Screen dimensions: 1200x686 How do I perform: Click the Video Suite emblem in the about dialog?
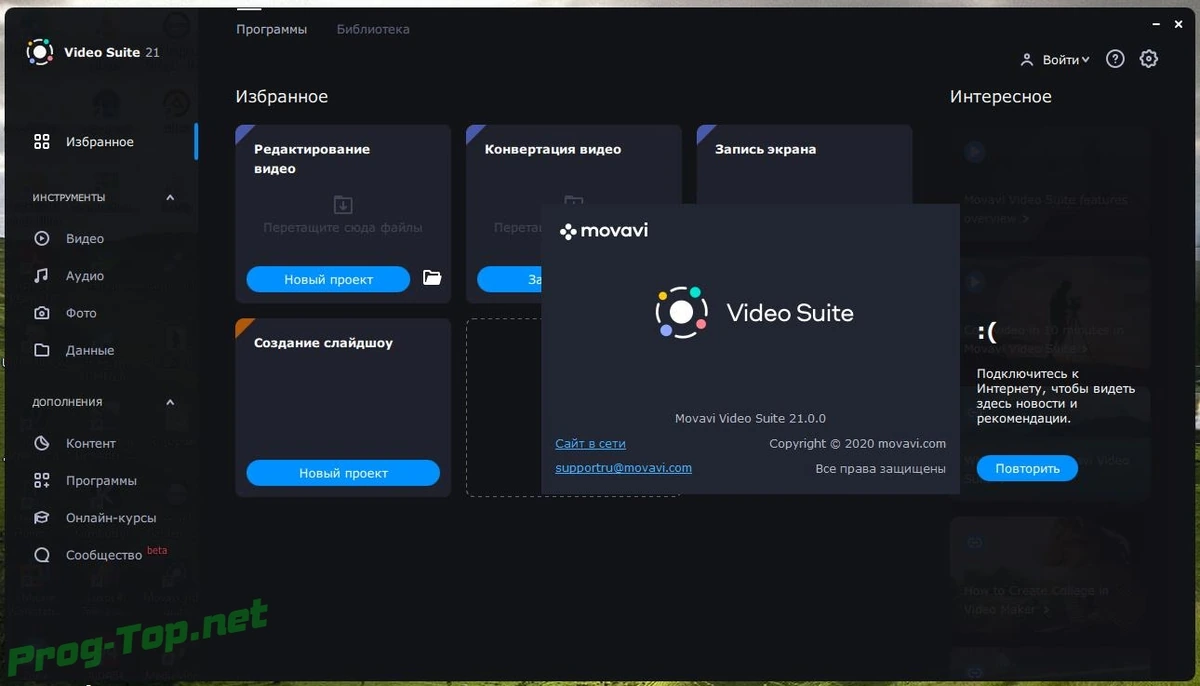[x=681, y=312]
